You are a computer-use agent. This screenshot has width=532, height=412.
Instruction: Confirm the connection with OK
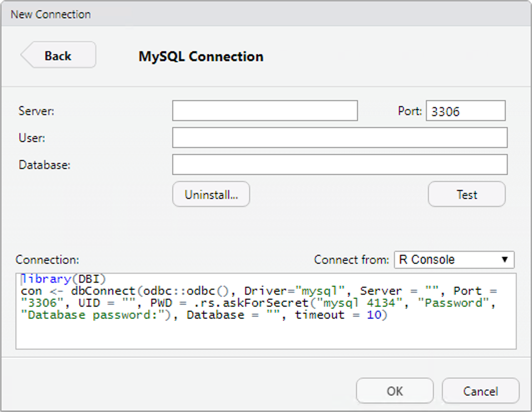pyautogui.click(x=395, y=391)
